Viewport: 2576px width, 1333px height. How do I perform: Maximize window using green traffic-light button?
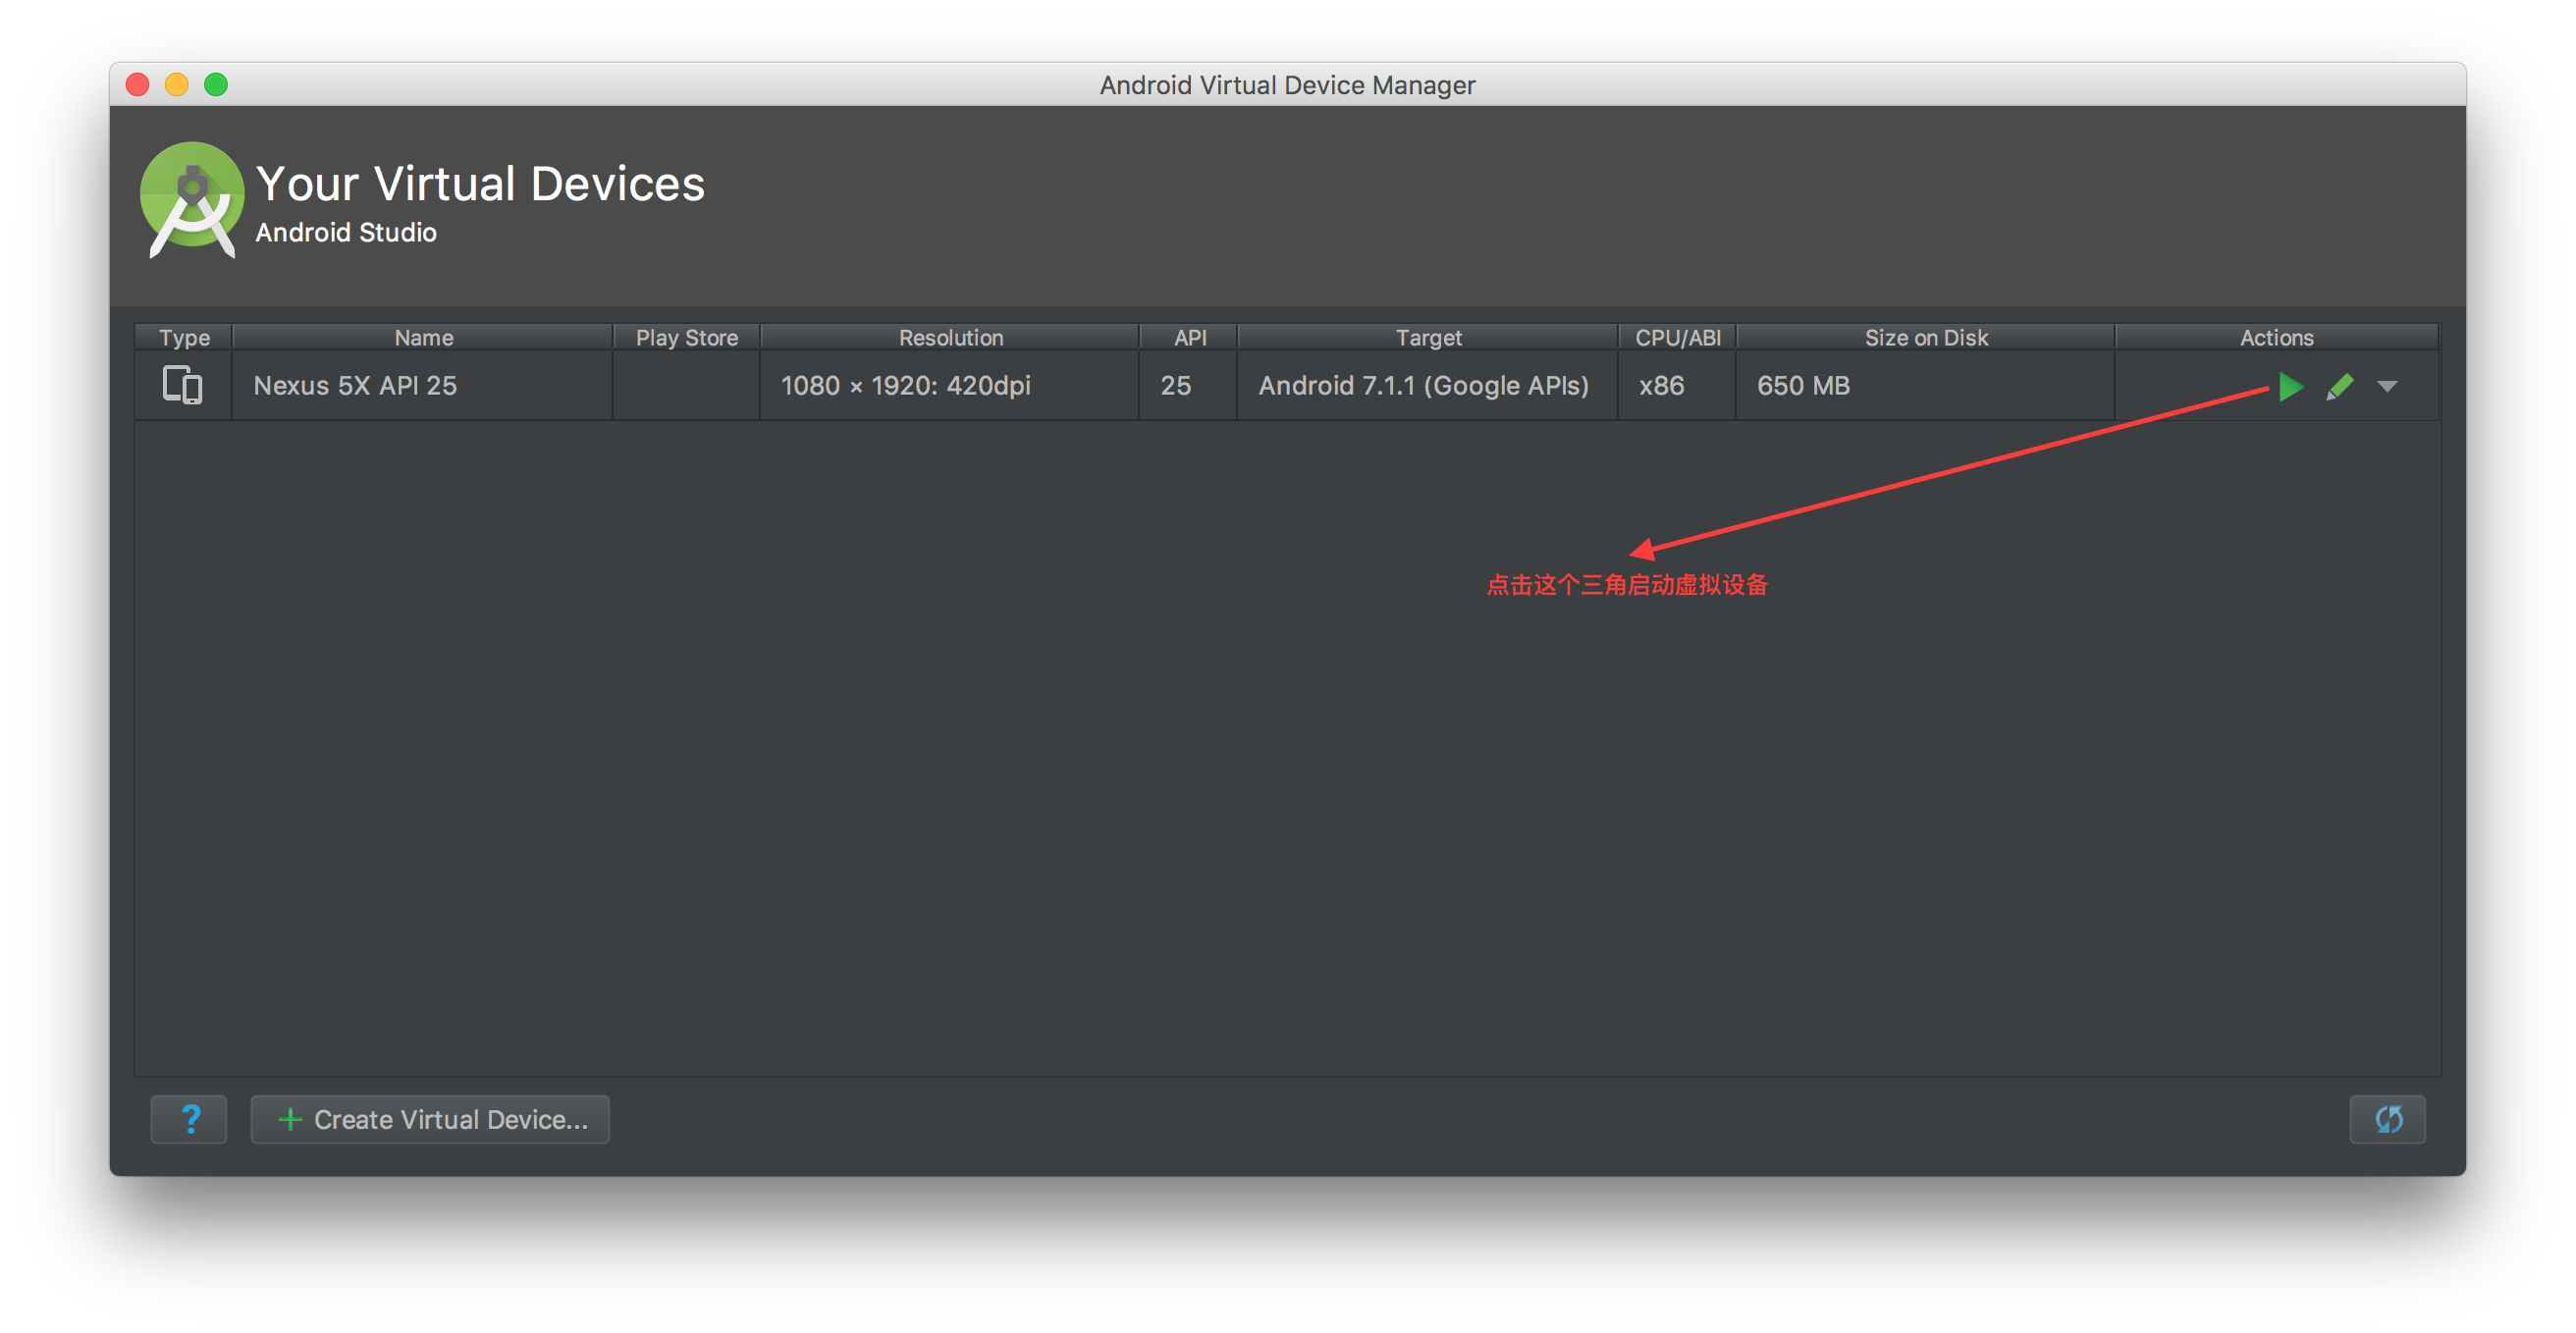[x=216, y=85]
